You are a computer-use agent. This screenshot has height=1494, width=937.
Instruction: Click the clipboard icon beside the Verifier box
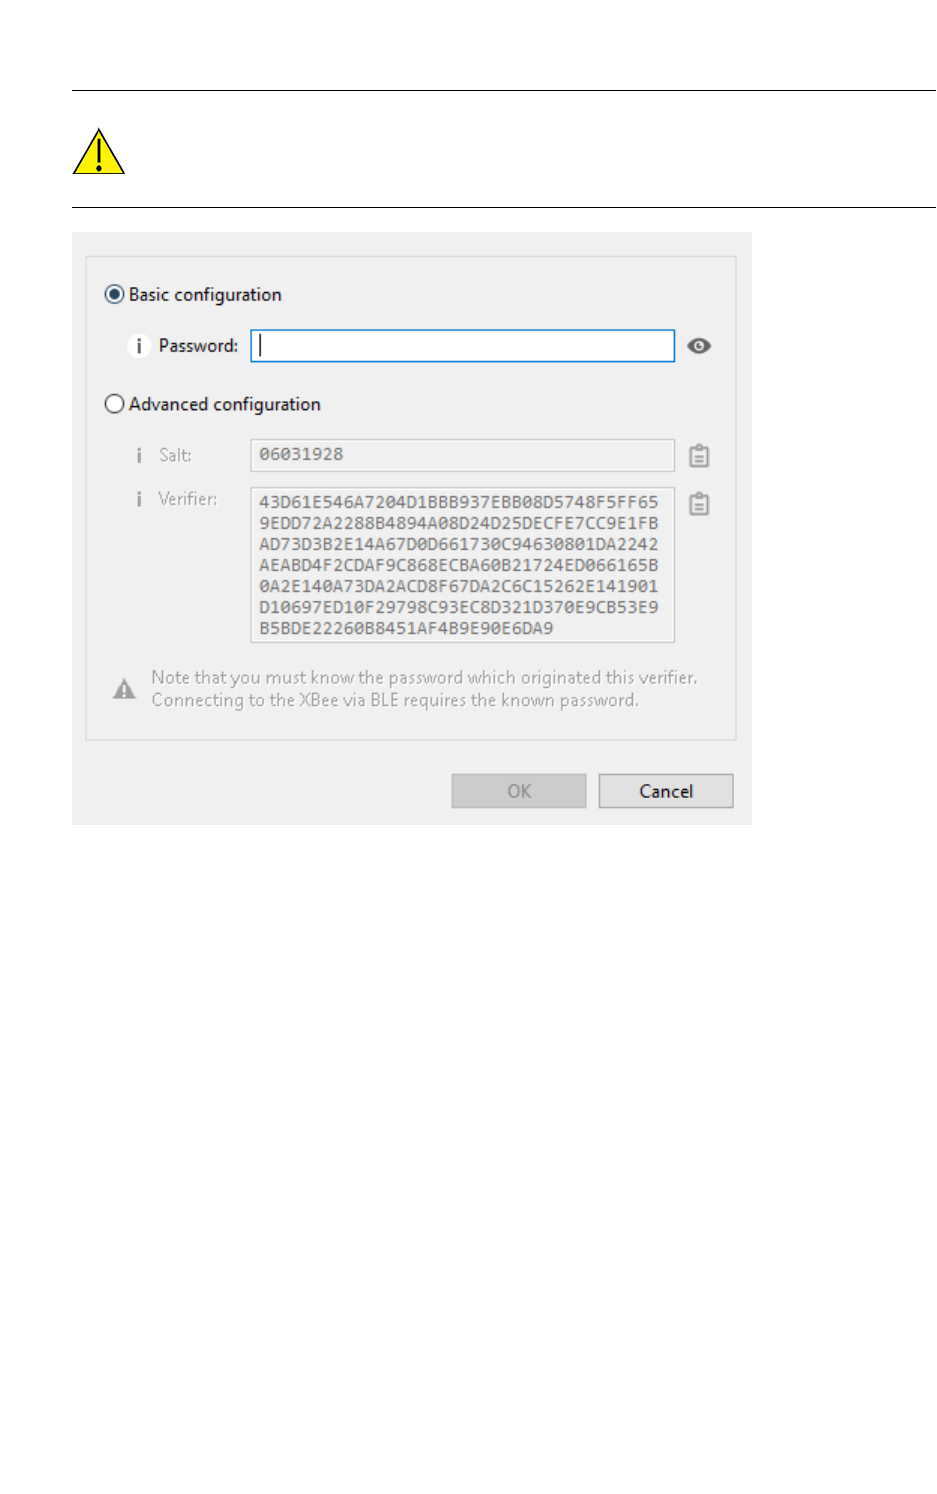click(x=699, y=503)
